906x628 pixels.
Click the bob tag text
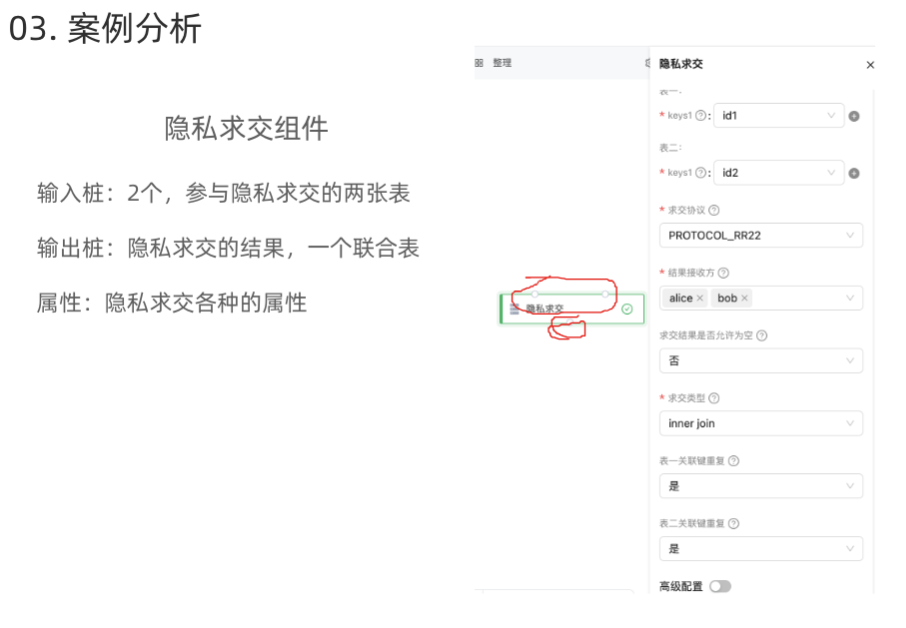727,298
